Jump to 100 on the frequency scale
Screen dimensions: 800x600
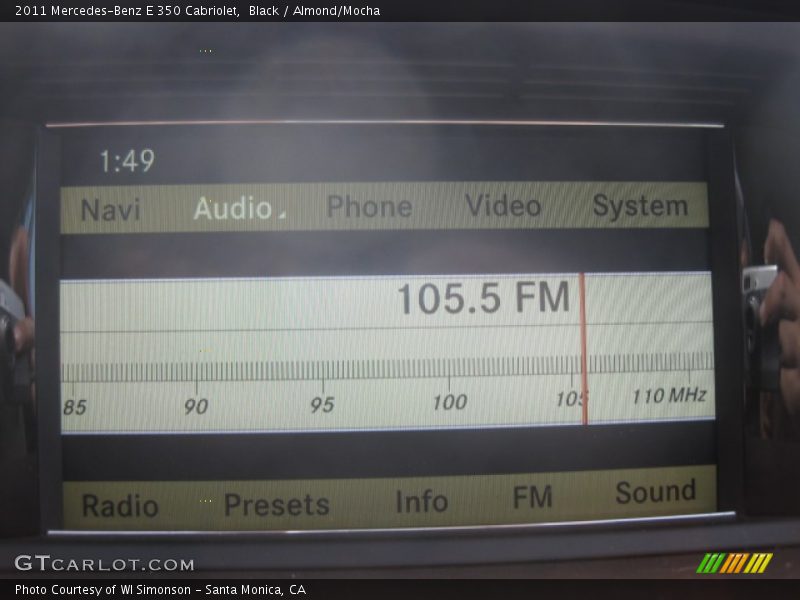(449, 402)
